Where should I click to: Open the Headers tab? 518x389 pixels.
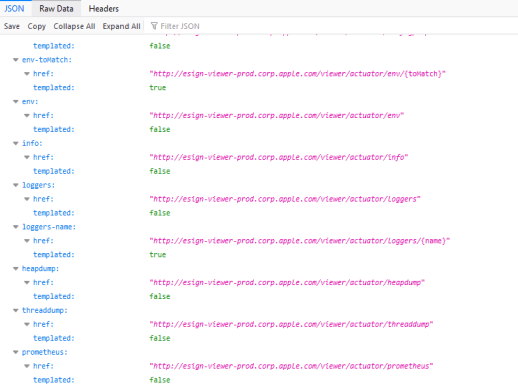tap(103, 8)
